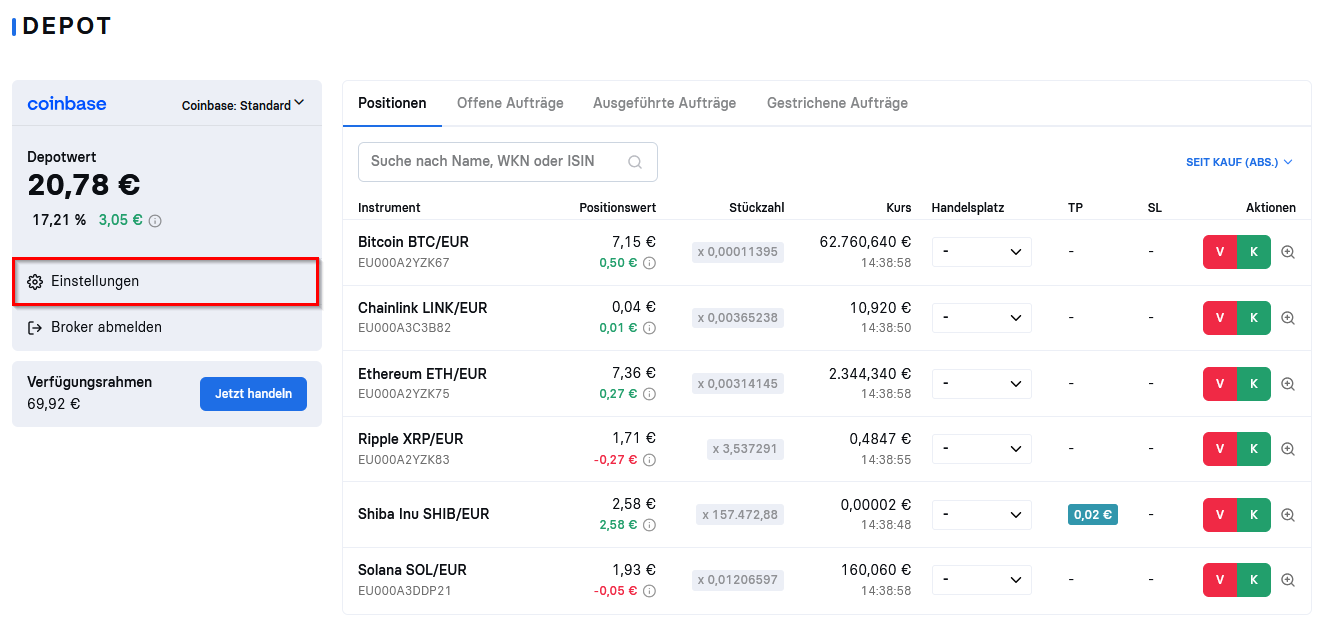Open Handelsplatz dropdown for Chainlink LINK/EUR
Viewport: 1324px width, 626px height.
(x=981, y=318)
